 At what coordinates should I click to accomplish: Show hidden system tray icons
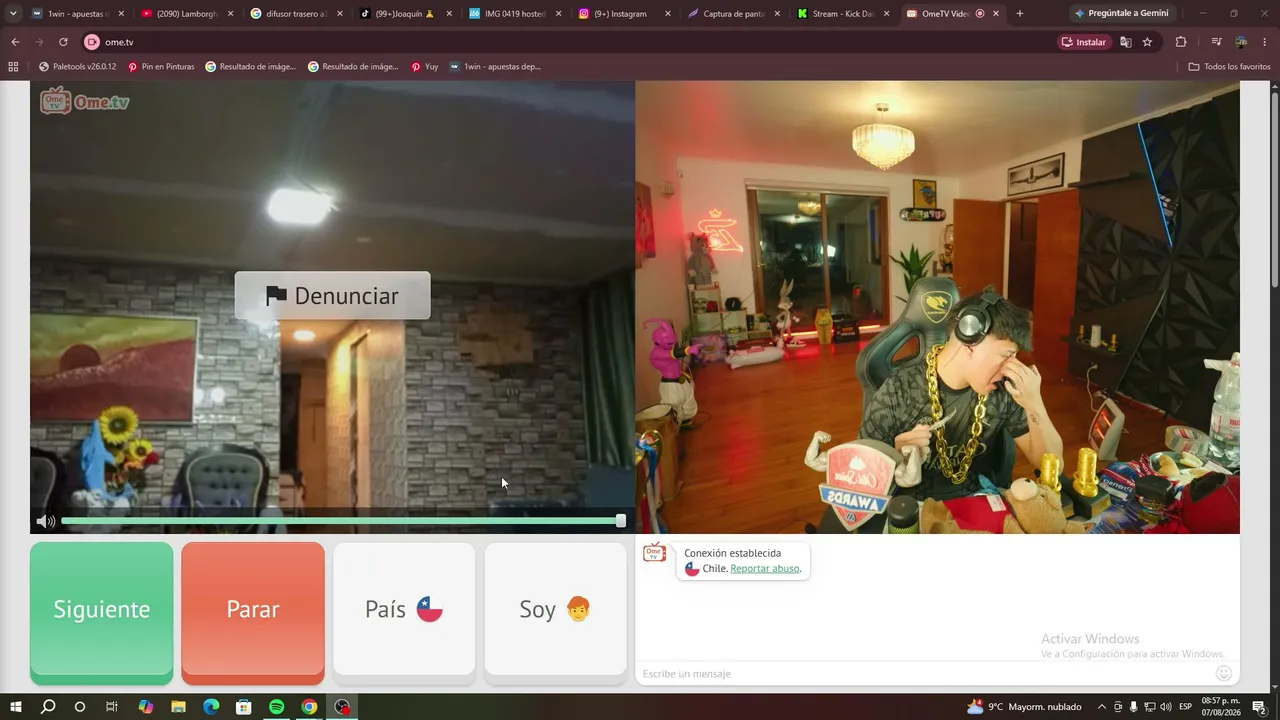[1102, 707]
